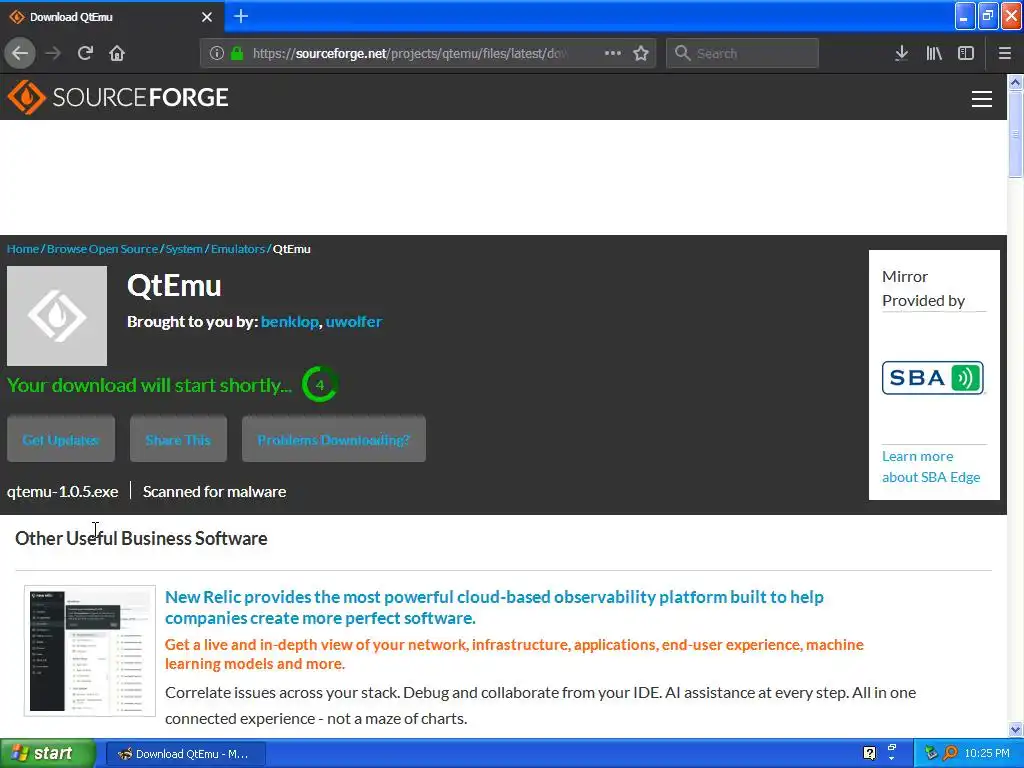Click the page scrollbar up arrow
The height and width of the screenshot is (768, 1024).
(x=1015, y=82)
